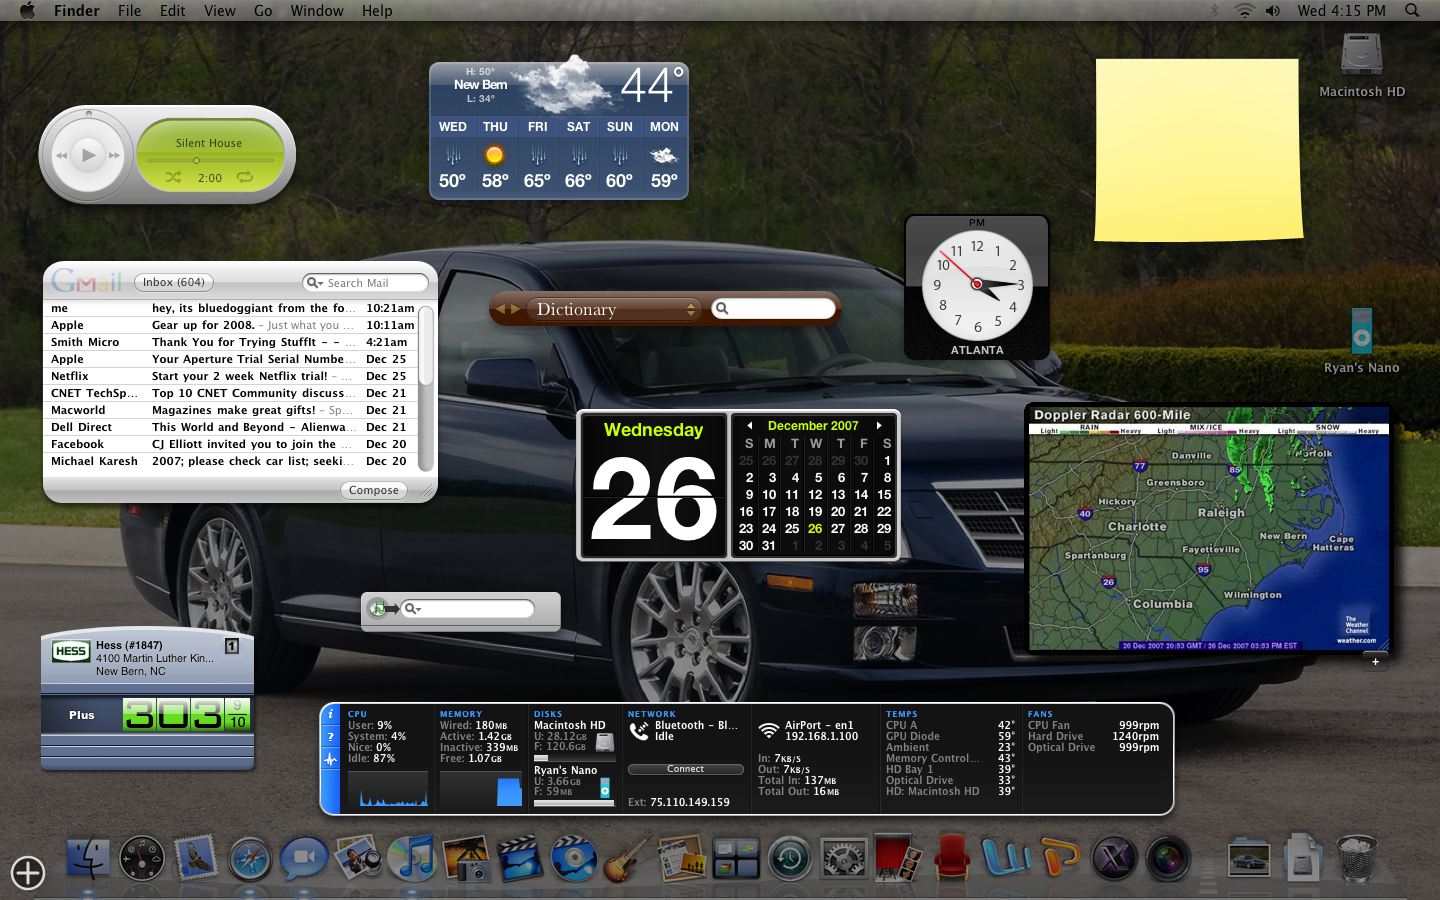Go to next month in calendar widget
1440x900 pixels.
tap(879, 425)
